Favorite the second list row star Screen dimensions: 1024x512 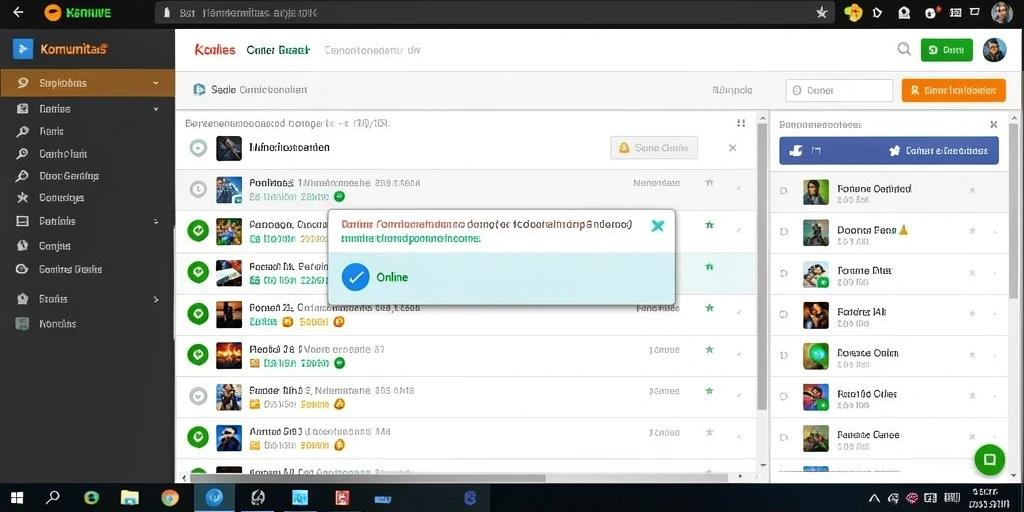point(709,184)
